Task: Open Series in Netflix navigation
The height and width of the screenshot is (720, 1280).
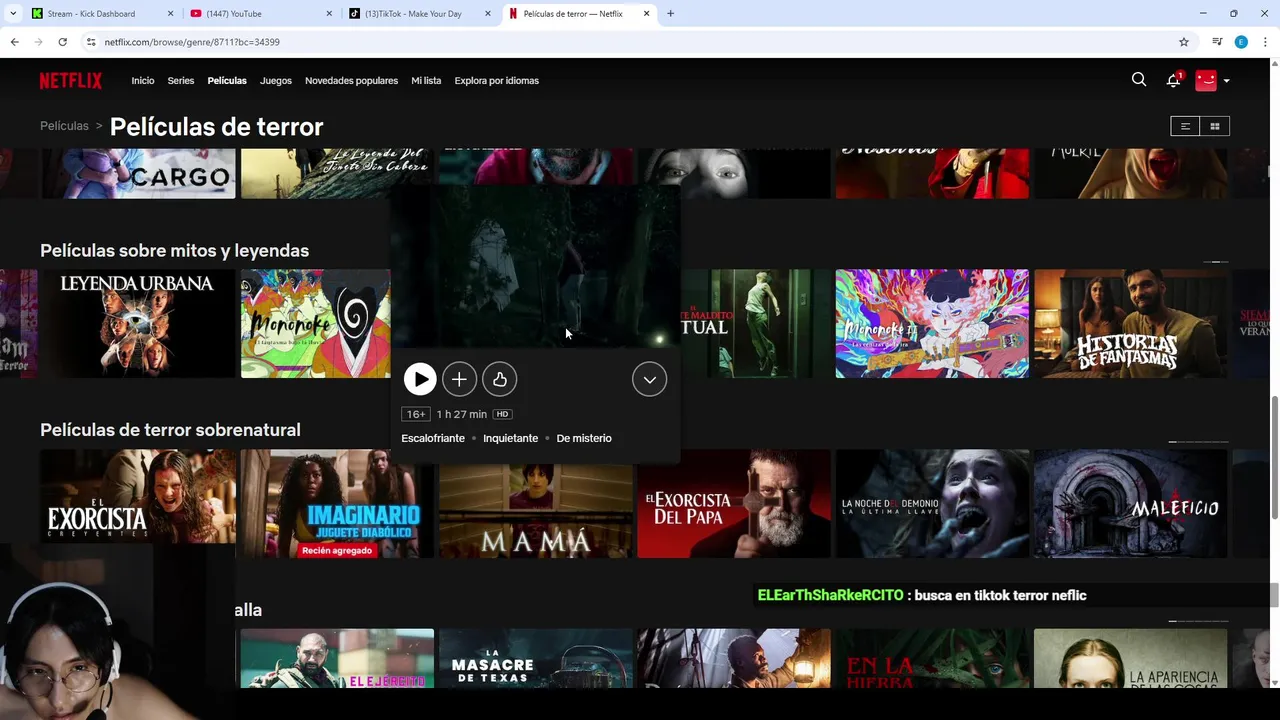Action: 181,81
